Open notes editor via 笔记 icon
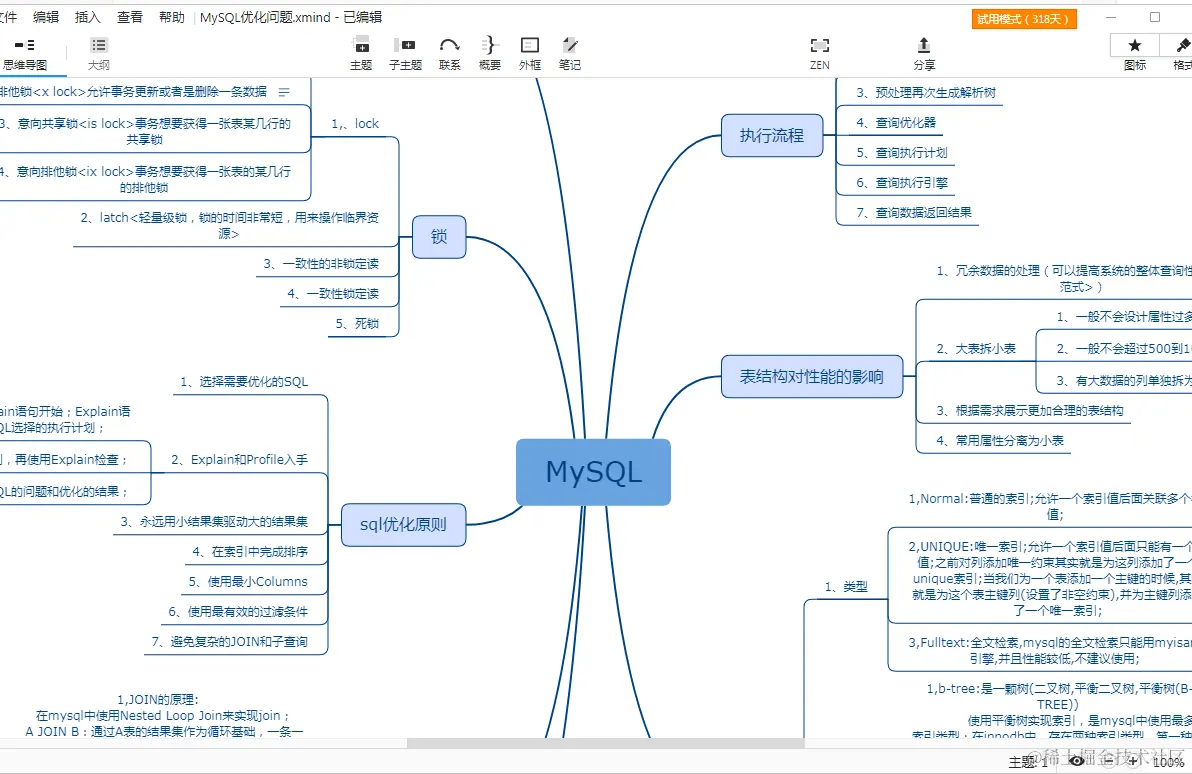1192x774 pixels. 570,50
